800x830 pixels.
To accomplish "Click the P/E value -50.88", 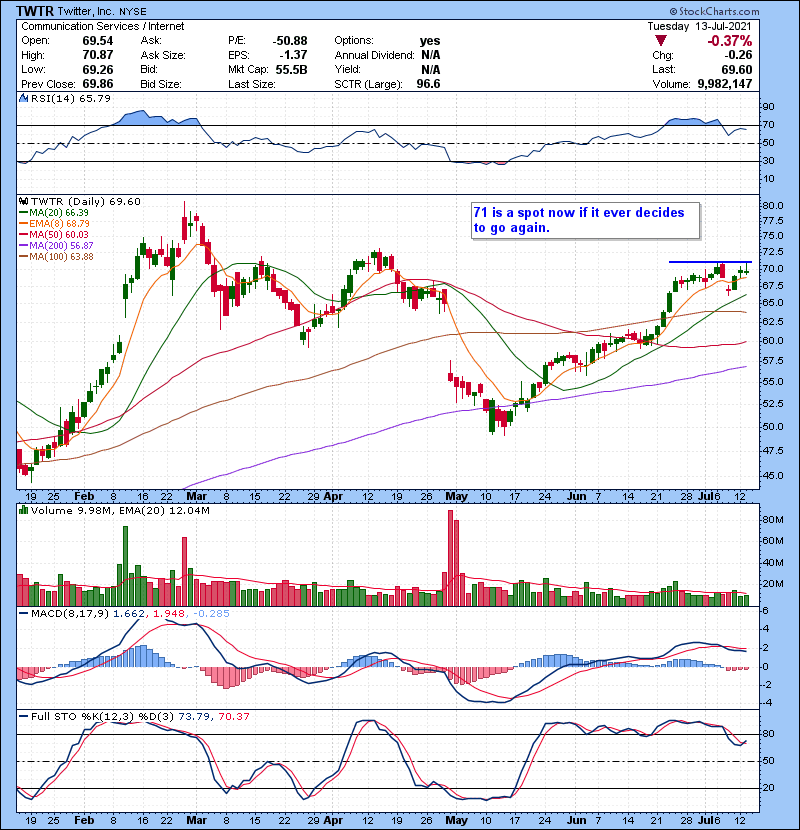I will (x=290, y=41).
